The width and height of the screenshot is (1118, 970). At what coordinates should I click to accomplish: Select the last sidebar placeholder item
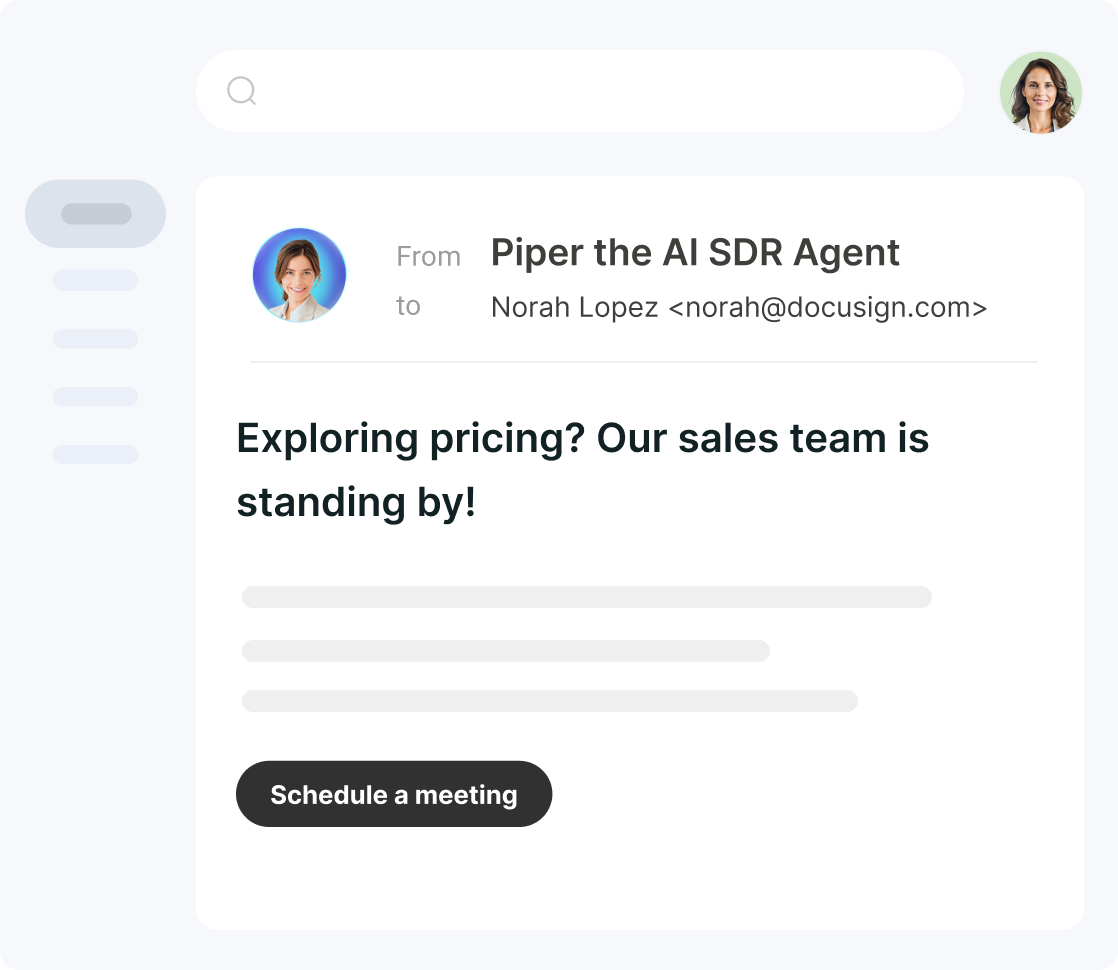tap(96, 454)
